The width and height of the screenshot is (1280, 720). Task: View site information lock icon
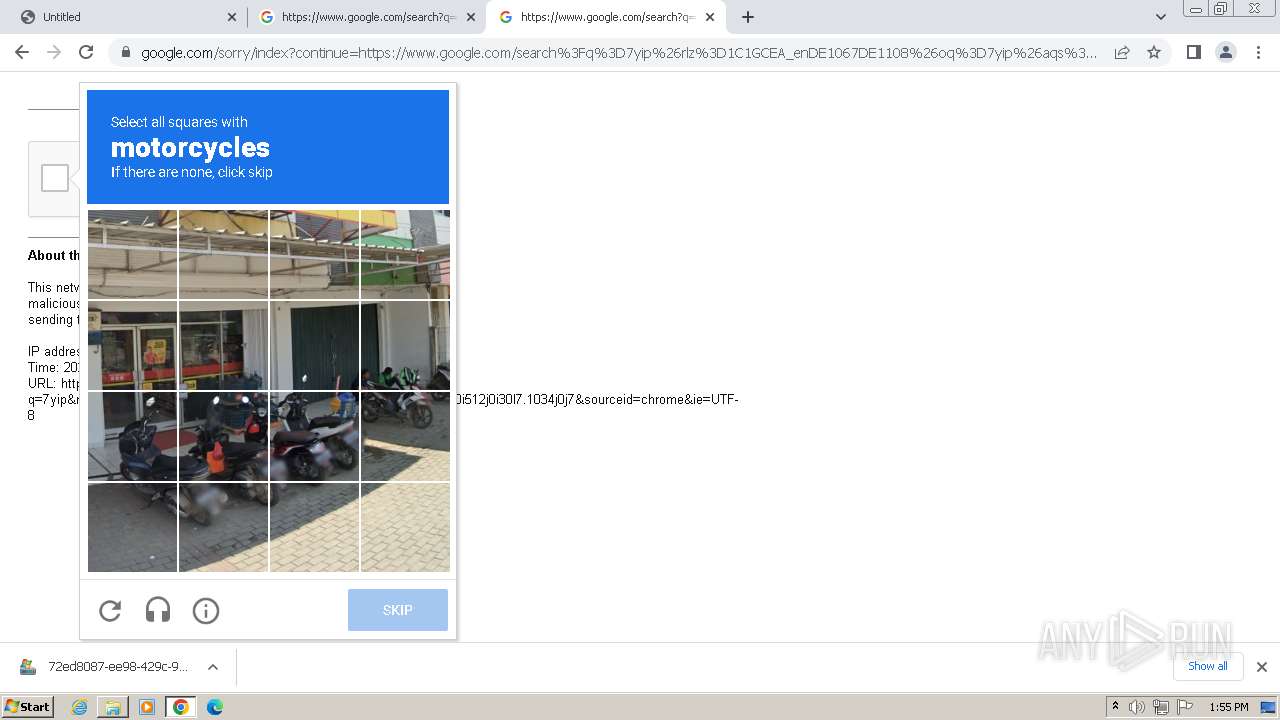[125, 53]
